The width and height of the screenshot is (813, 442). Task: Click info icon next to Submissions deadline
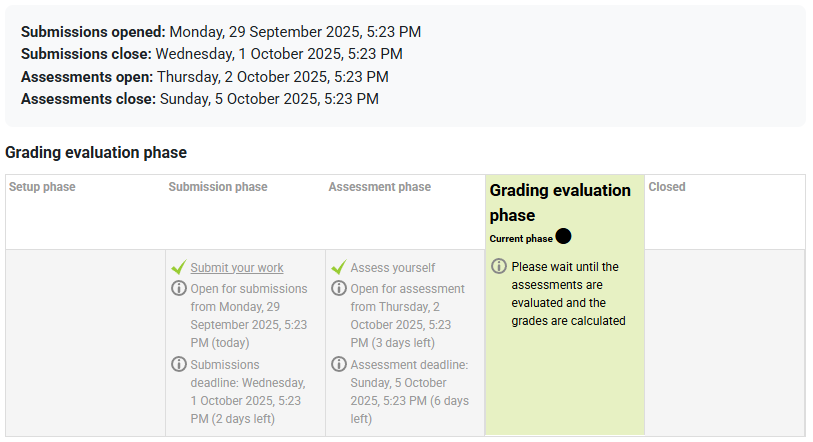pos(179,364)
